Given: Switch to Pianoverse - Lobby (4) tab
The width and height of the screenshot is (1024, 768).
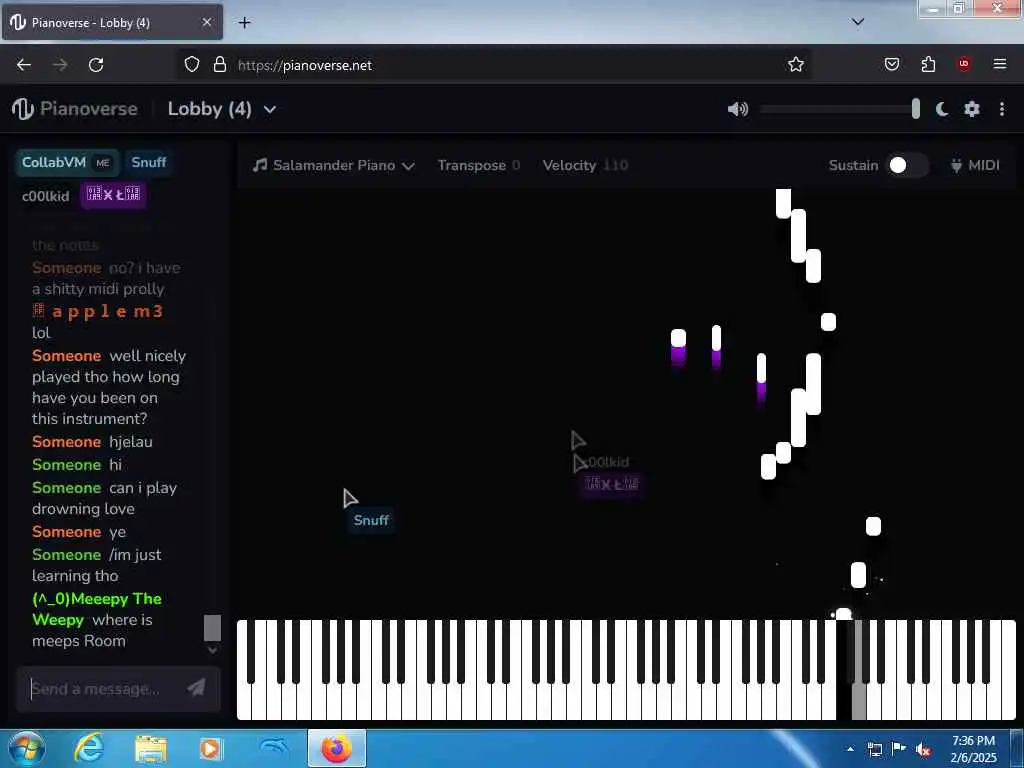Looking at the screenshot, I should [x=112, y=22].
